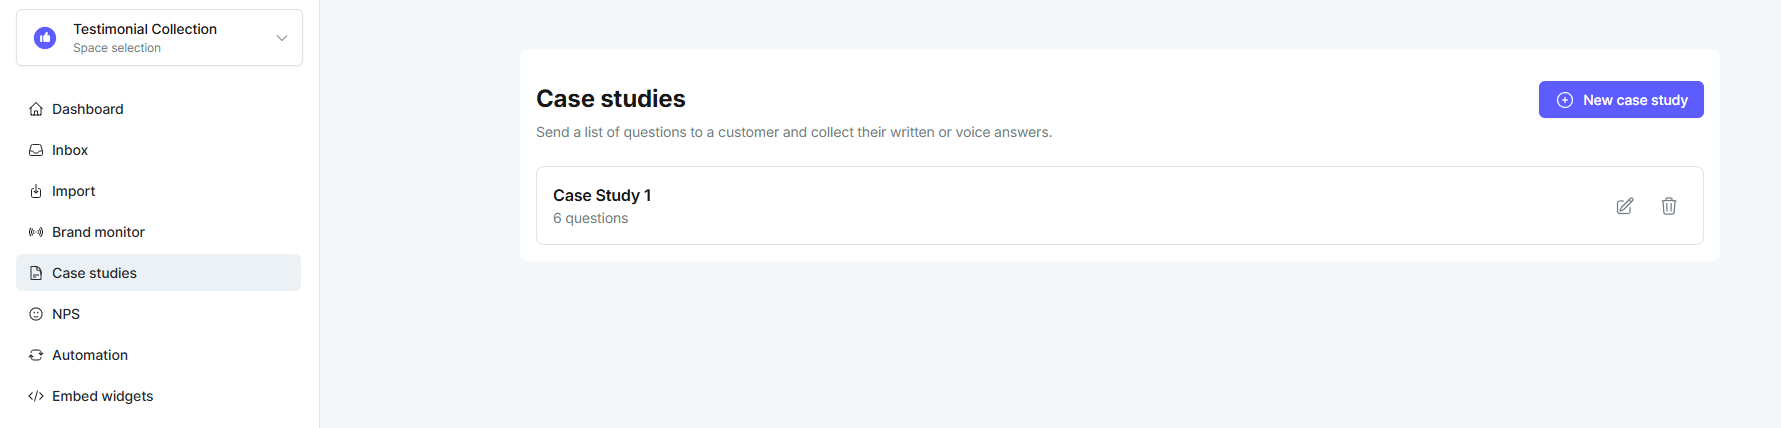Delete Case Study 1 with the trash icon
This screenshot has height=428, width=1781.
point(1669,206)
